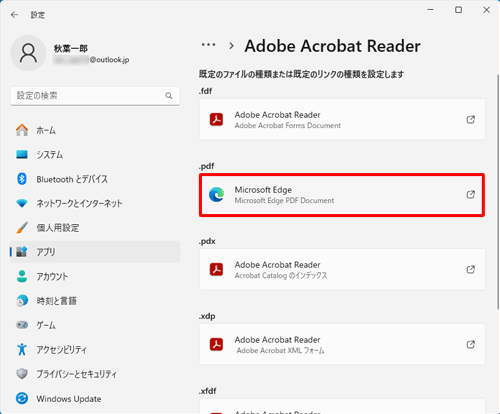
Task: Open システム settings page
Action: (95, 154)
